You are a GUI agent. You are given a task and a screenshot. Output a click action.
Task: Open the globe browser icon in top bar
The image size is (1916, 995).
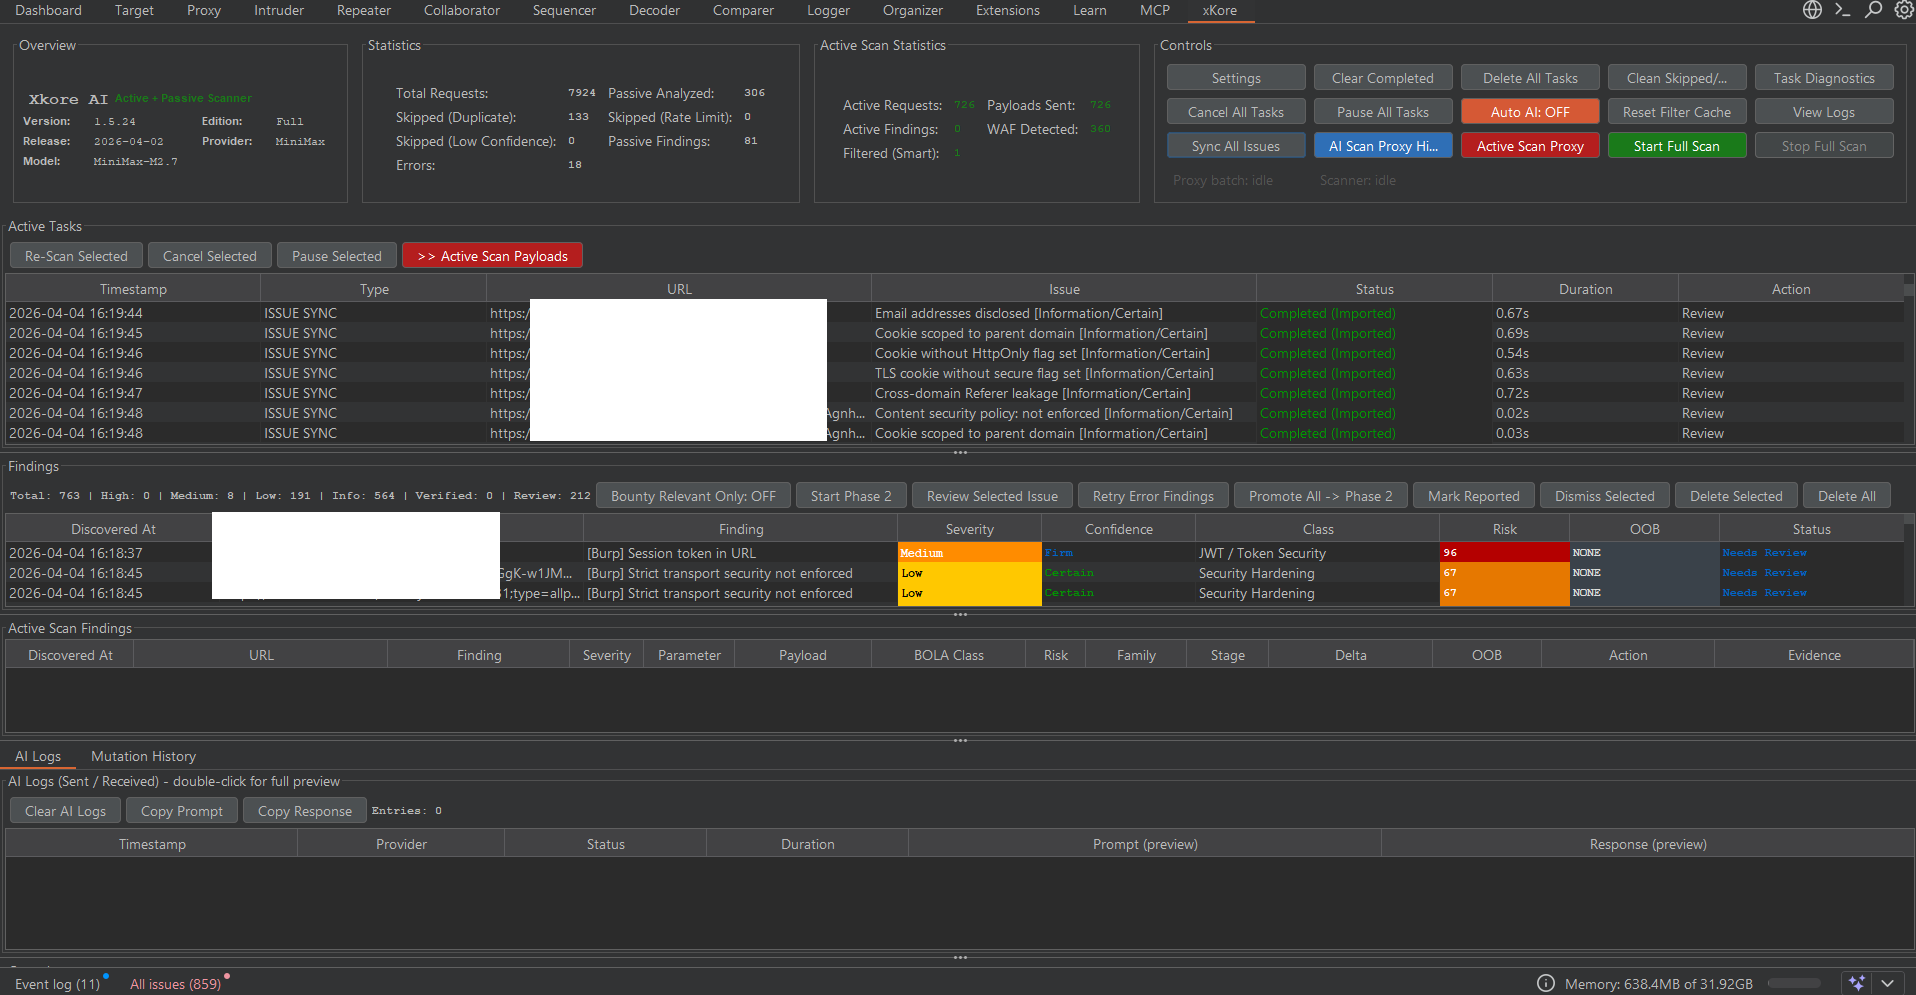tap(1812, 10)
